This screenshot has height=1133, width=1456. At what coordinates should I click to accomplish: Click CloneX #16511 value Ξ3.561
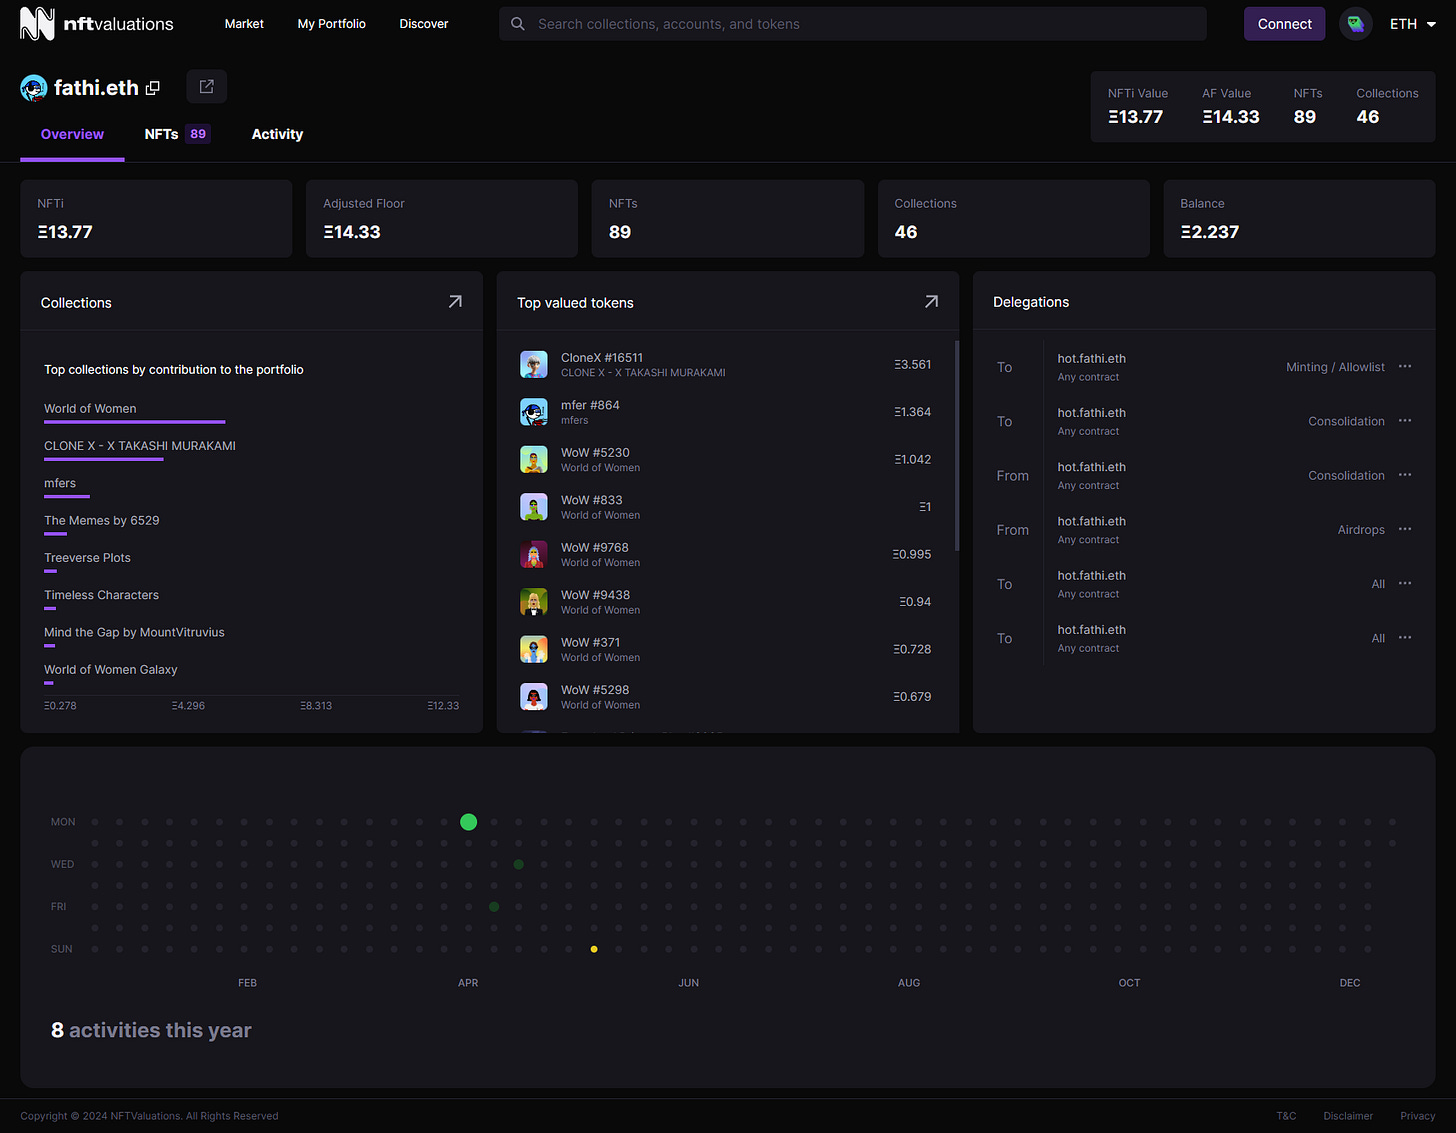(912, 364)
